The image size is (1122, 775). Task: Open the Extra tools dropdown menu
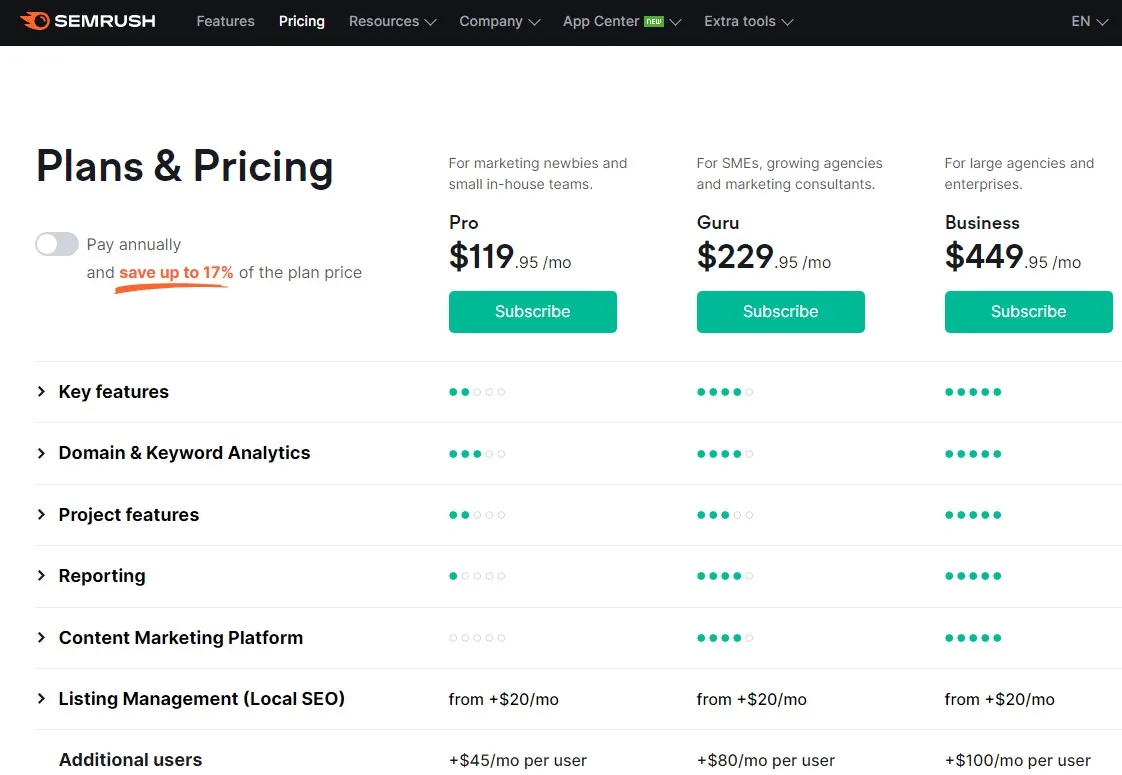pyautogui.click(x=748, y=21)
